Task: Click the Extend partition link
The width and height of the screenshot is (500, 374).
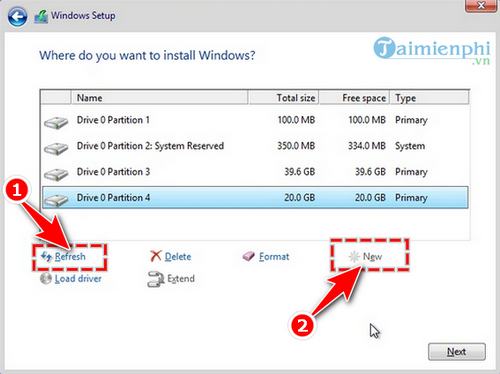Action: (x=181, y=278)
